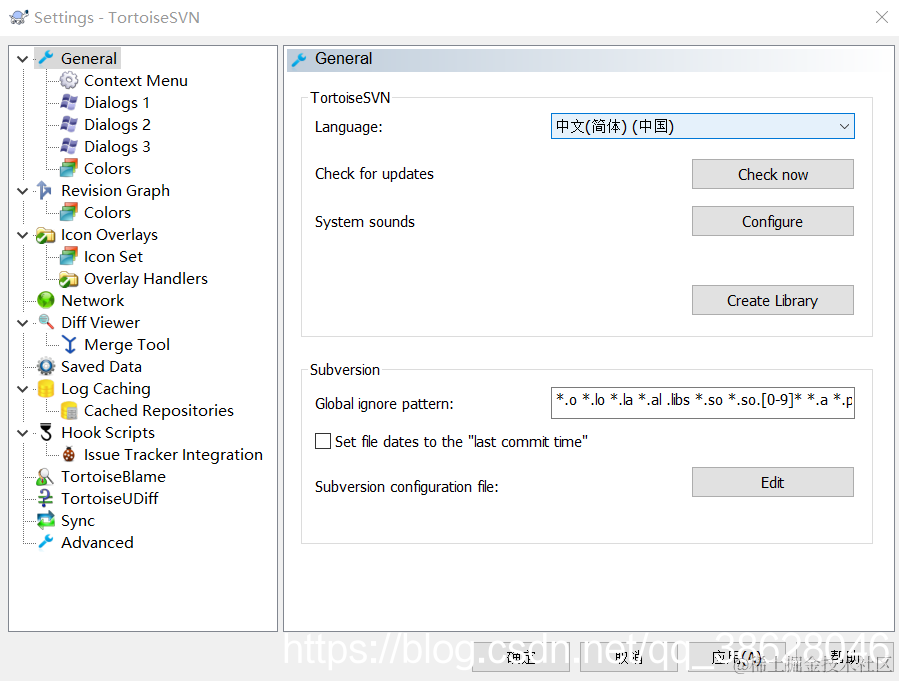Click the TortoiseSVN turtle title bar icon
Screen dimensions: 899x681
(x=19, y=17)
